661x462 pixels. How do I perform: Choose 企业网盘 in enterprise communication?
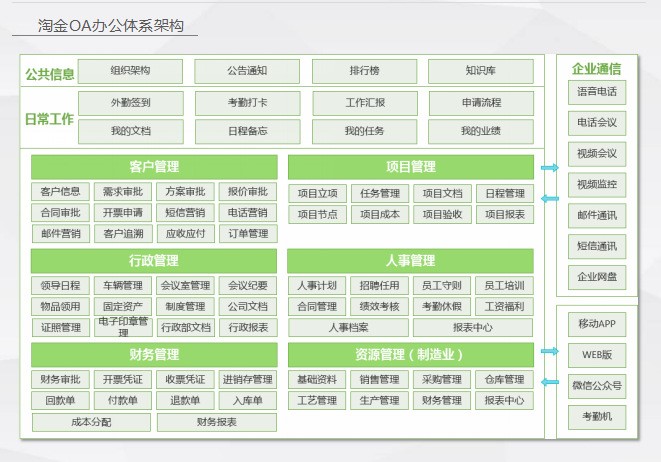tap(597, 276)
